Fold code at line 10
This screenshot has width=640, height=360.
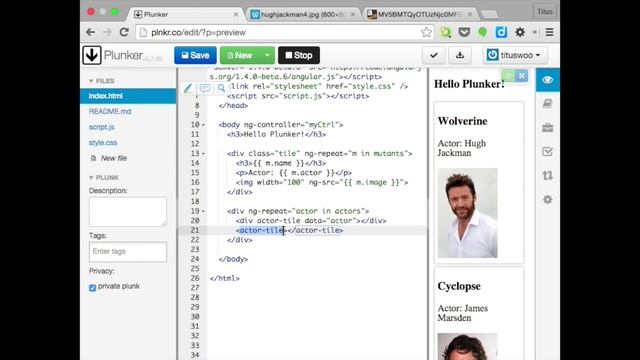point(203,125)
